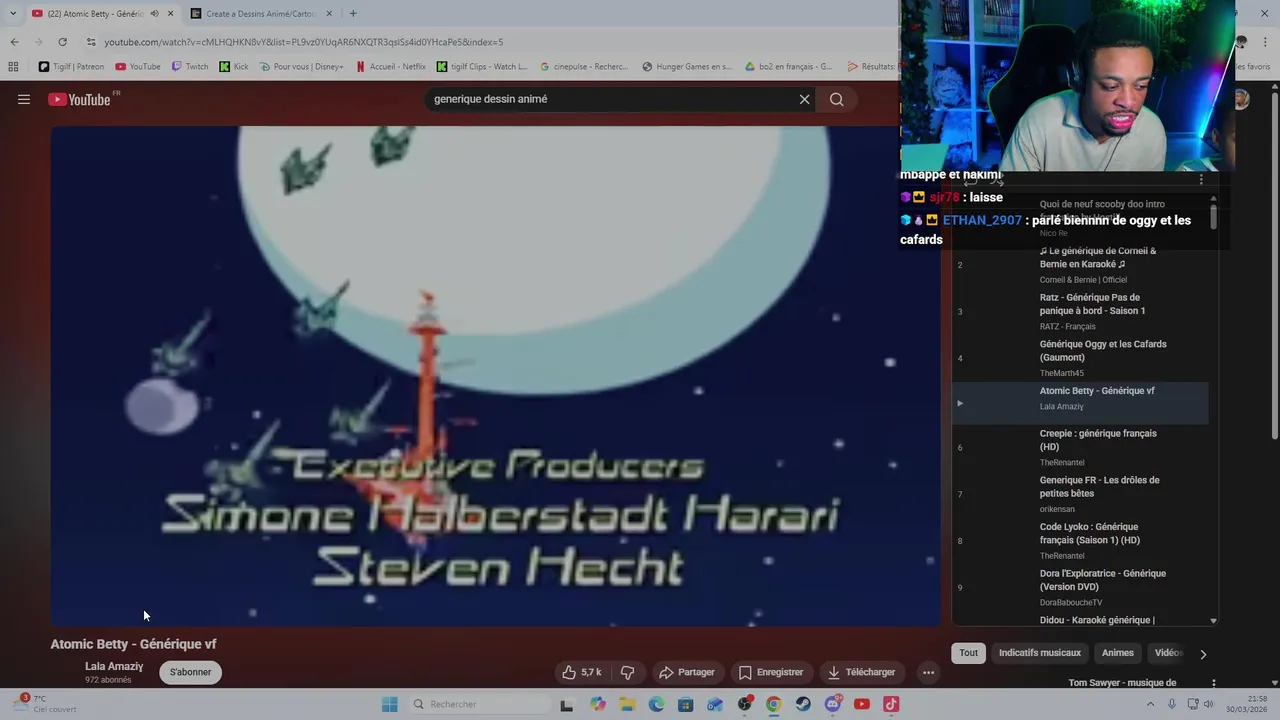1280x720 pixels.
Task: Click the Partager share button
Action: (686, 672)
